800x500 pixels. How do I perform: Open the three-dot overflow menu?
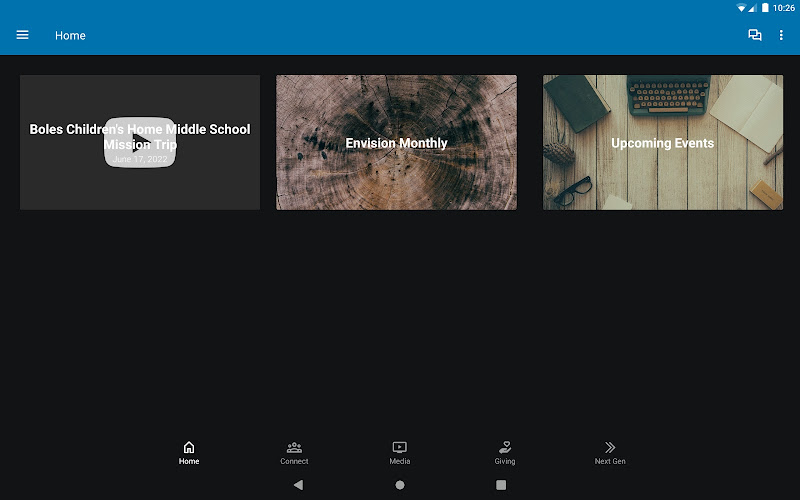point(781,35)
